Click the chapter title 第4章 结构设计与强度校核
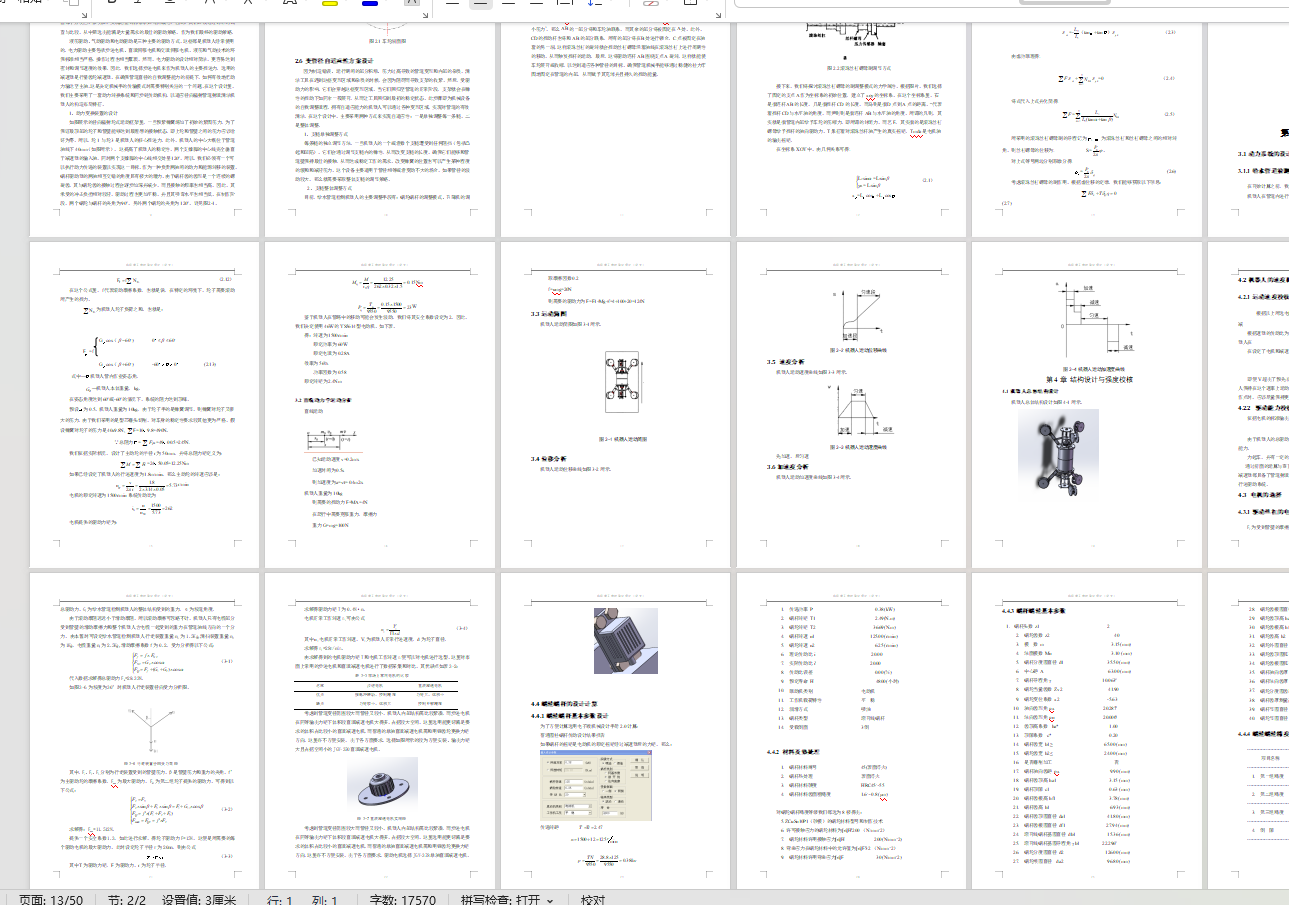The width and height of the screenshot is (1289, 905). [1091, 380]
